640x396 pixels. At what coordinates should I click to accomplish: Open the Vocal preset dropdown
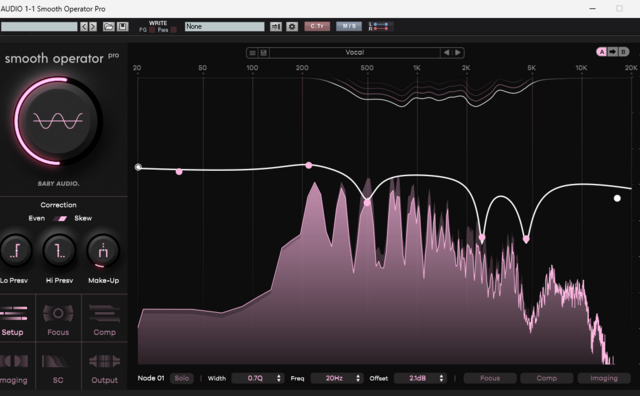pyautogui.click(x=354, y=53)
